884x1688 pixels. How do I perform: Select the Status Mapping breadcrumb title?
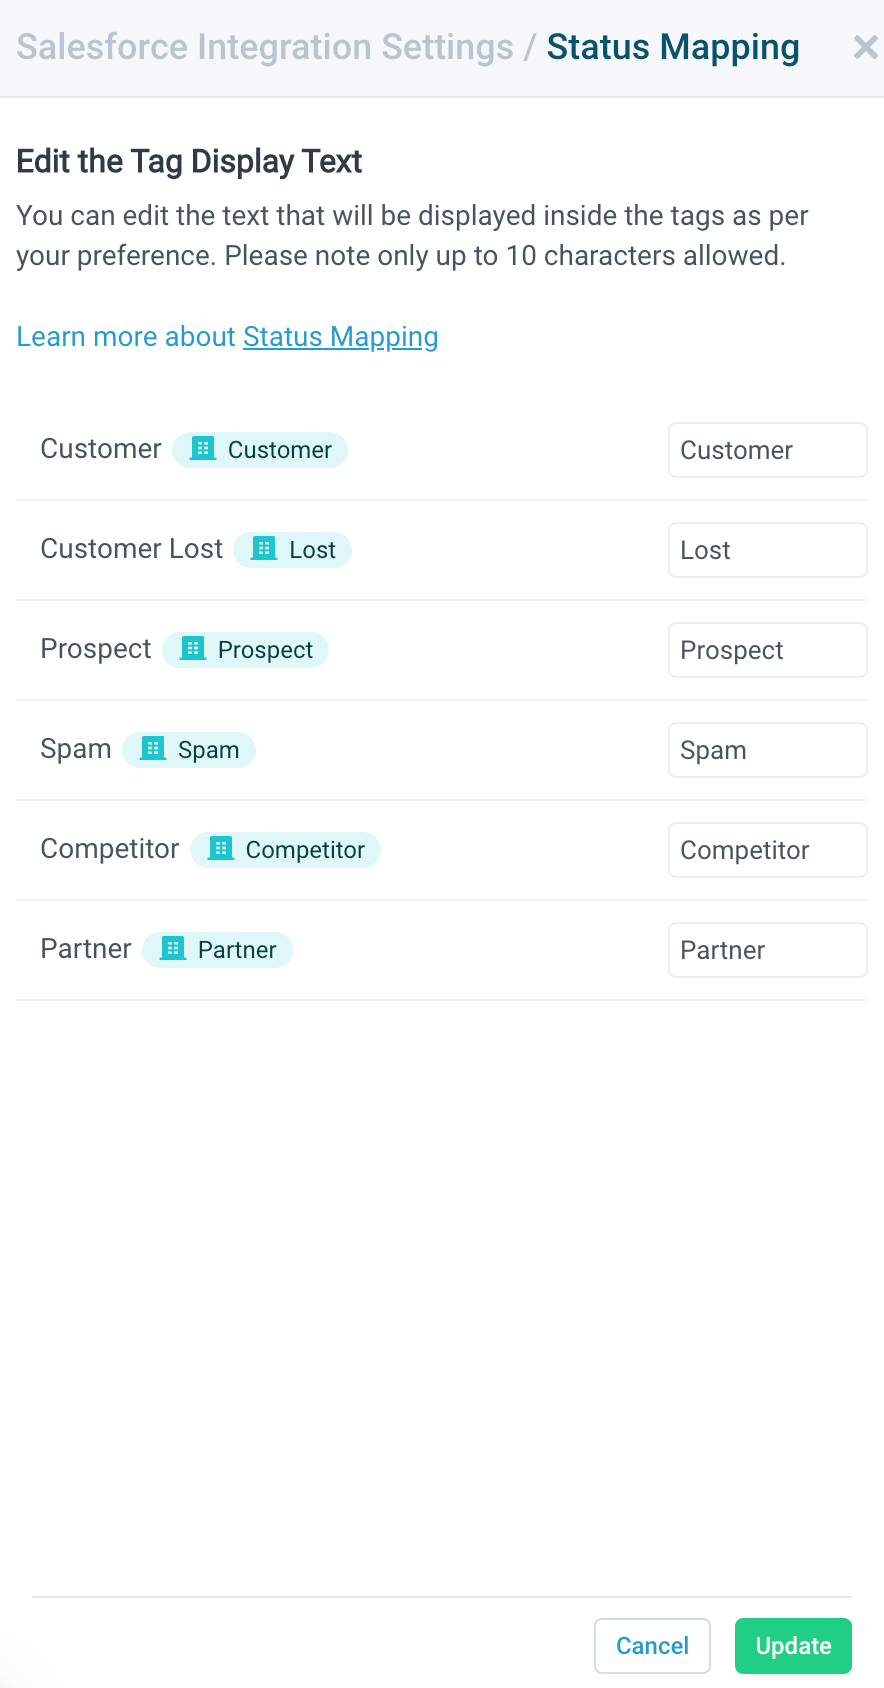pos(672,46)
